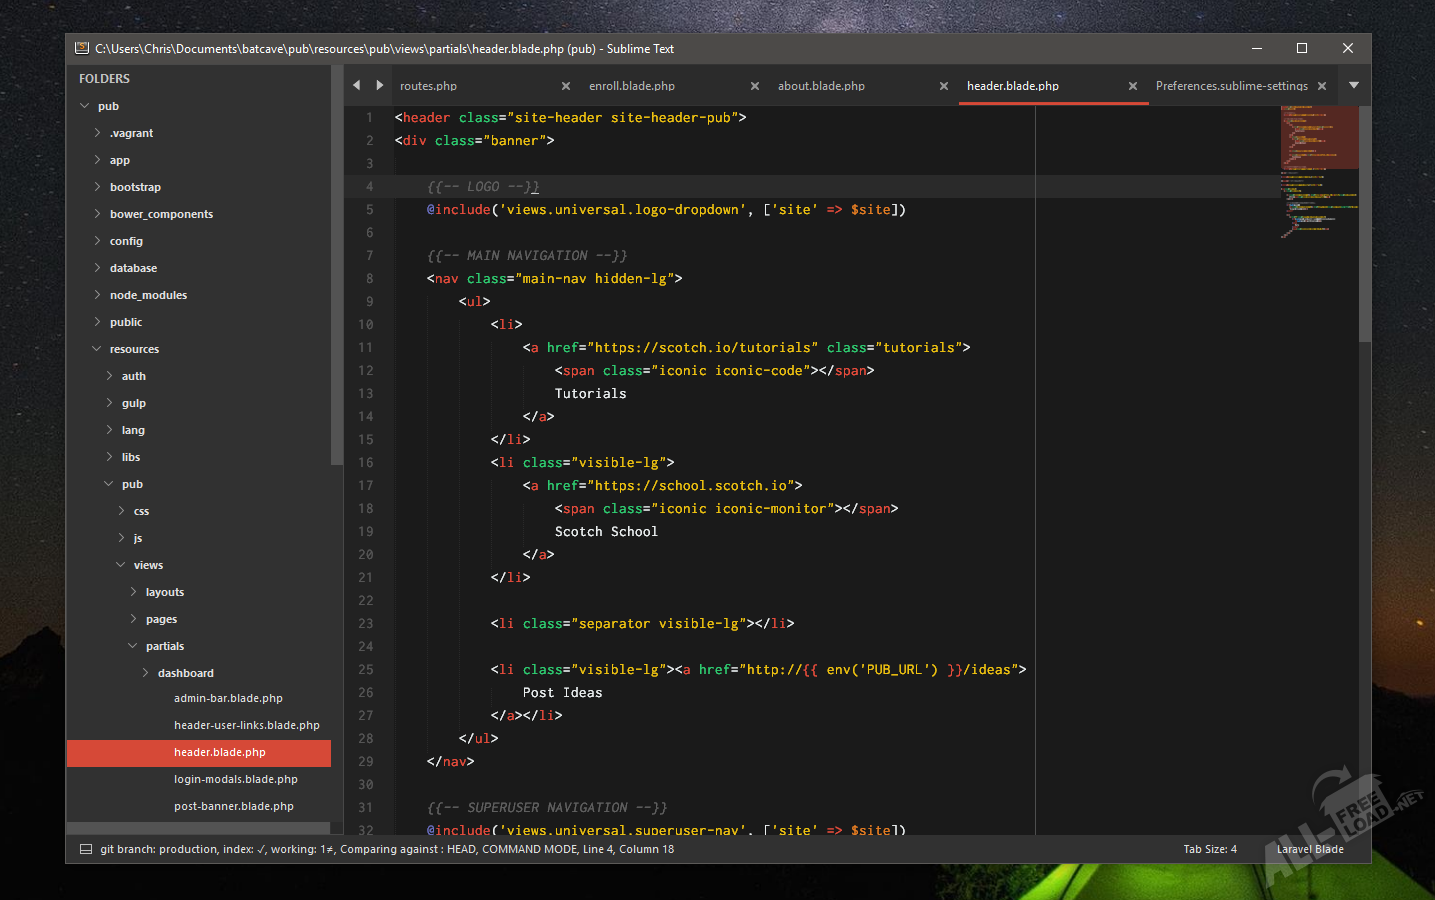Click the tab scroll right arrow

coord(380,86)
